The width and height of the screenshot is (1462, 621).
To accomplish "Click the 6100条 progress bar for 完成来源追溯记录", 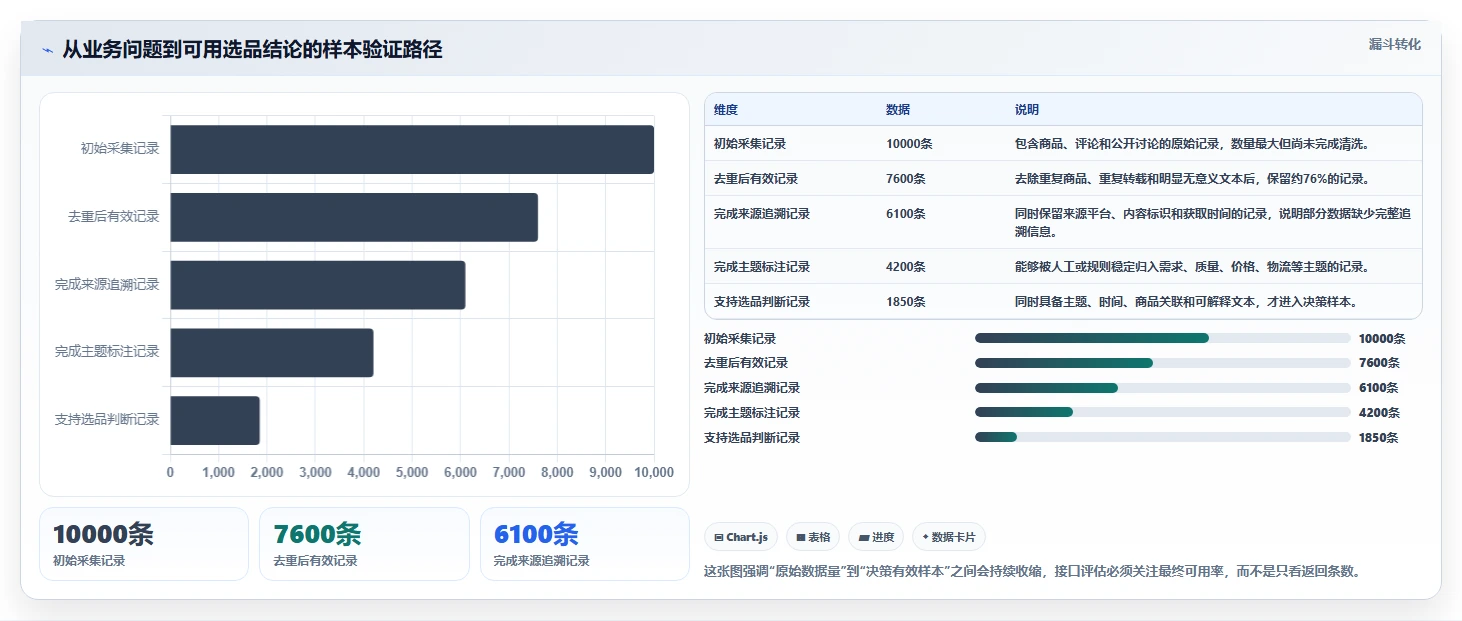I will pyautogui.click(x=1162, y=388).
